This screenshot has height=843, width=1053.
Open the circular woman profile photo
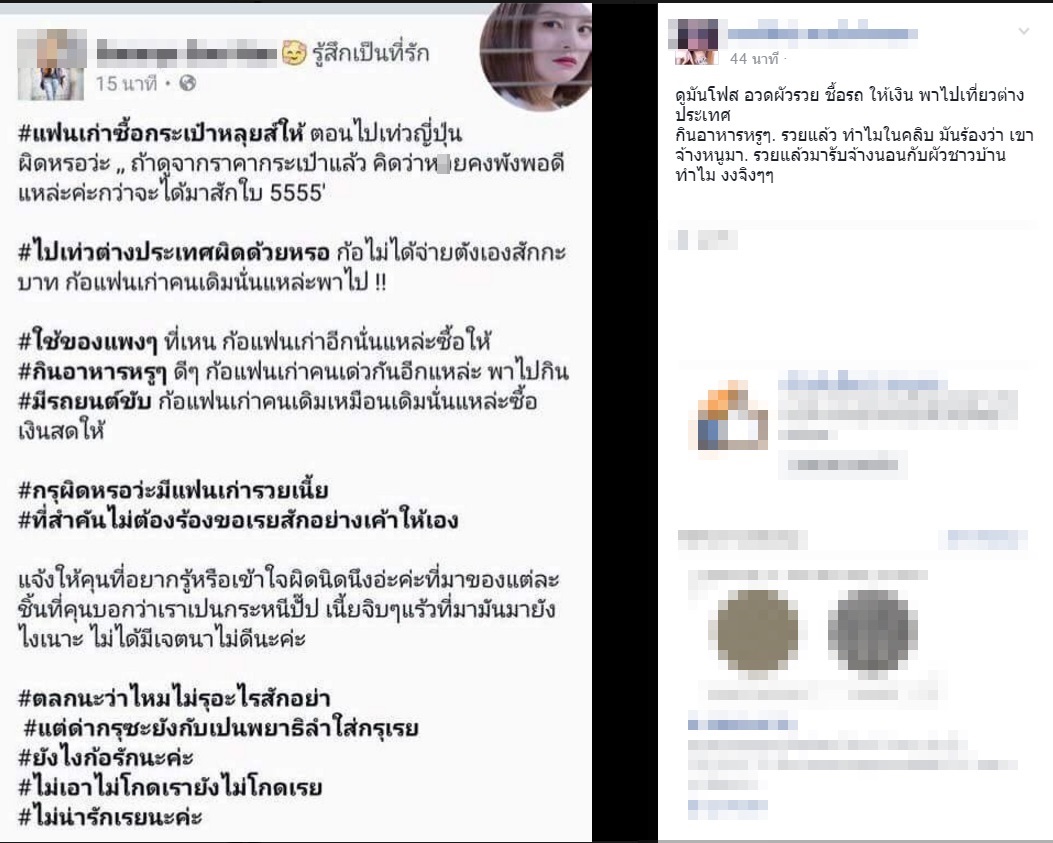pos(536,55)
